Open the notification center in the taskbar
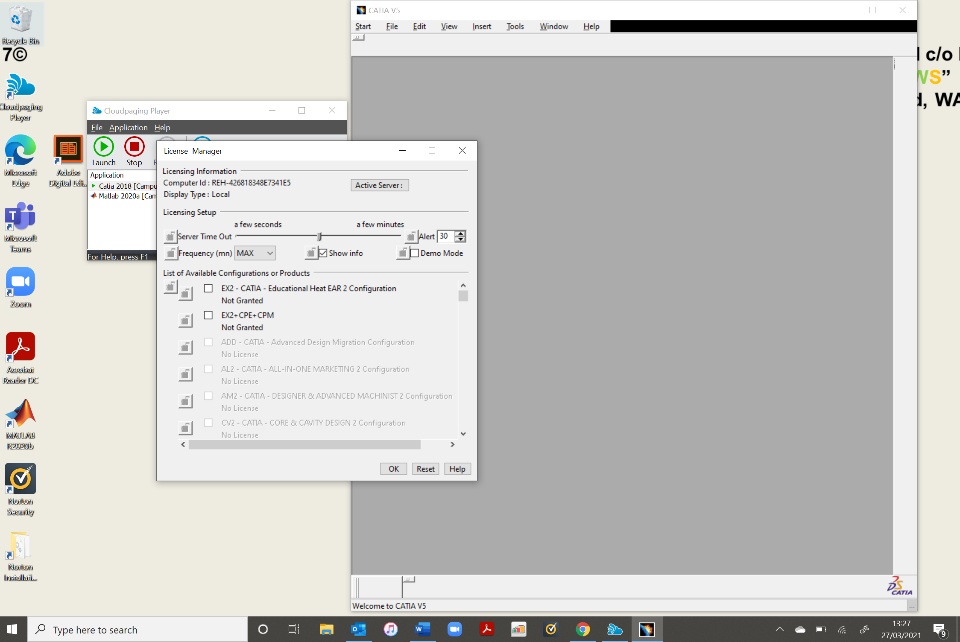This screenshot has height=642, width=960. point(940,629)
